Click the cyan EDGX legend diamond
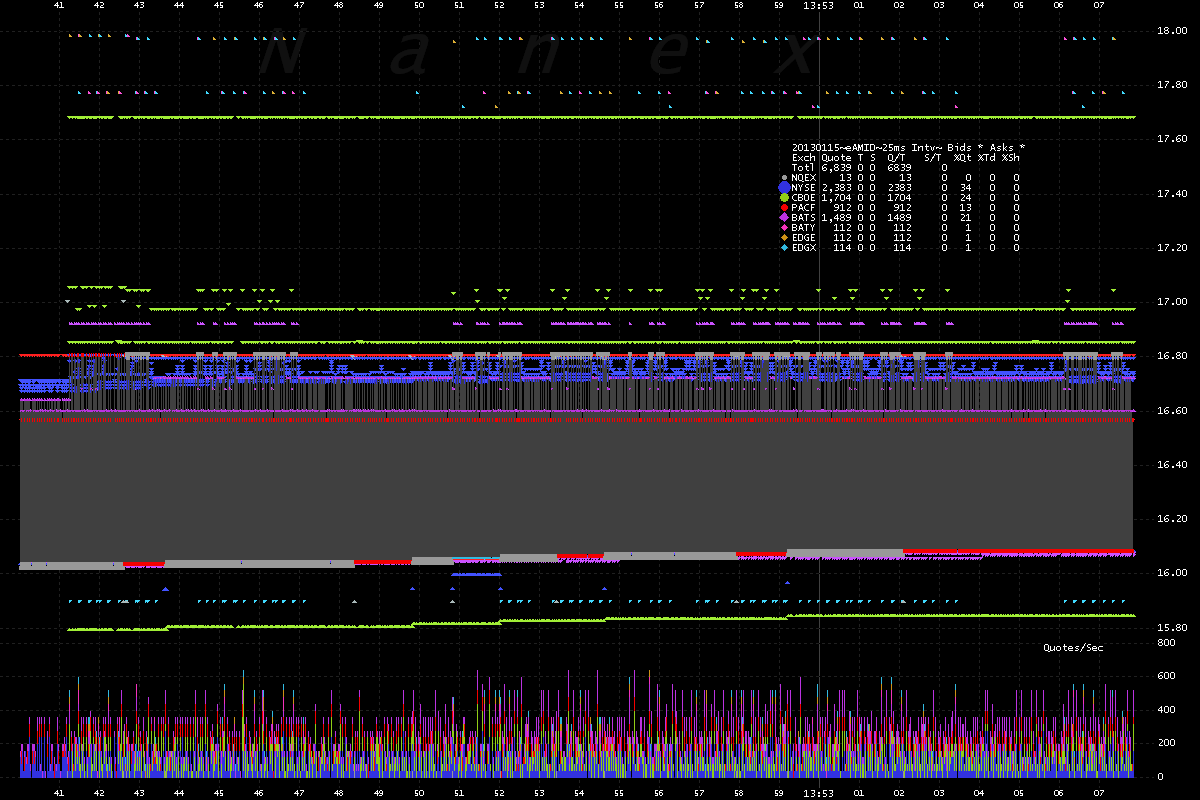The height and width of the screenshot is (800, 1200). coord(784,247)
